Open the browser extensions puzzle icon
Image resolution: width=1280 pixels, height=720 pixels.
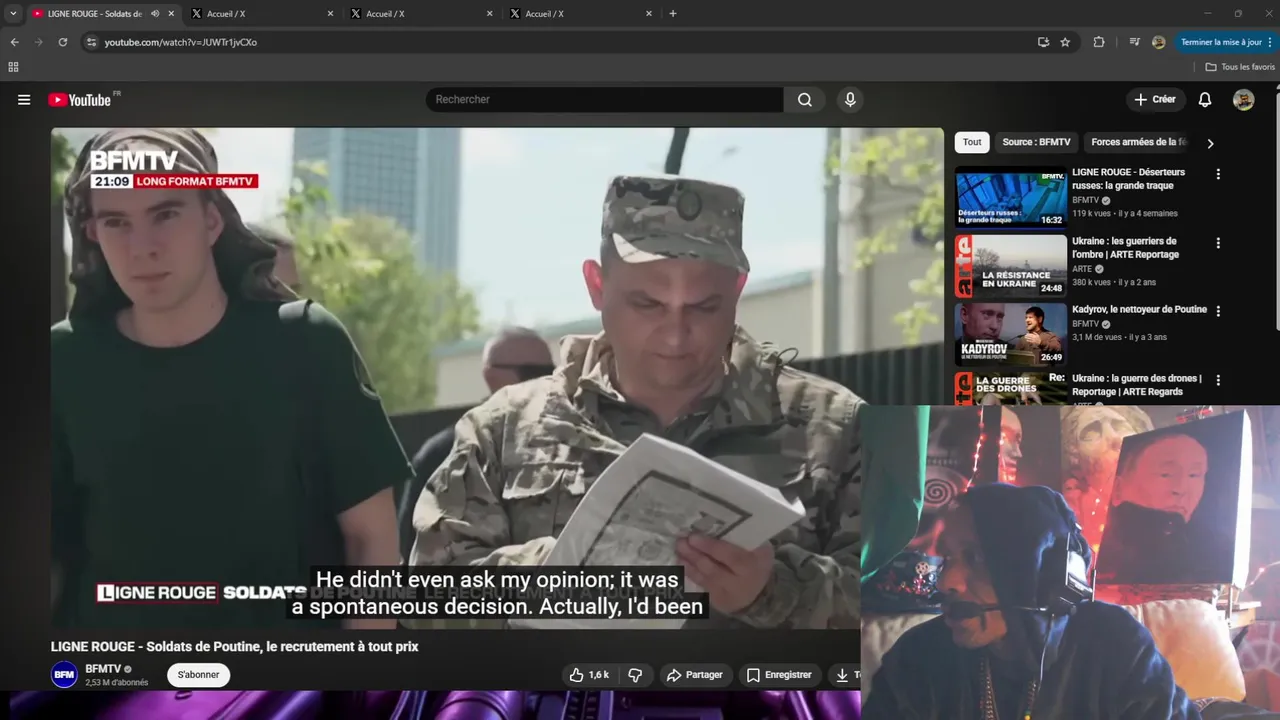1099,42
